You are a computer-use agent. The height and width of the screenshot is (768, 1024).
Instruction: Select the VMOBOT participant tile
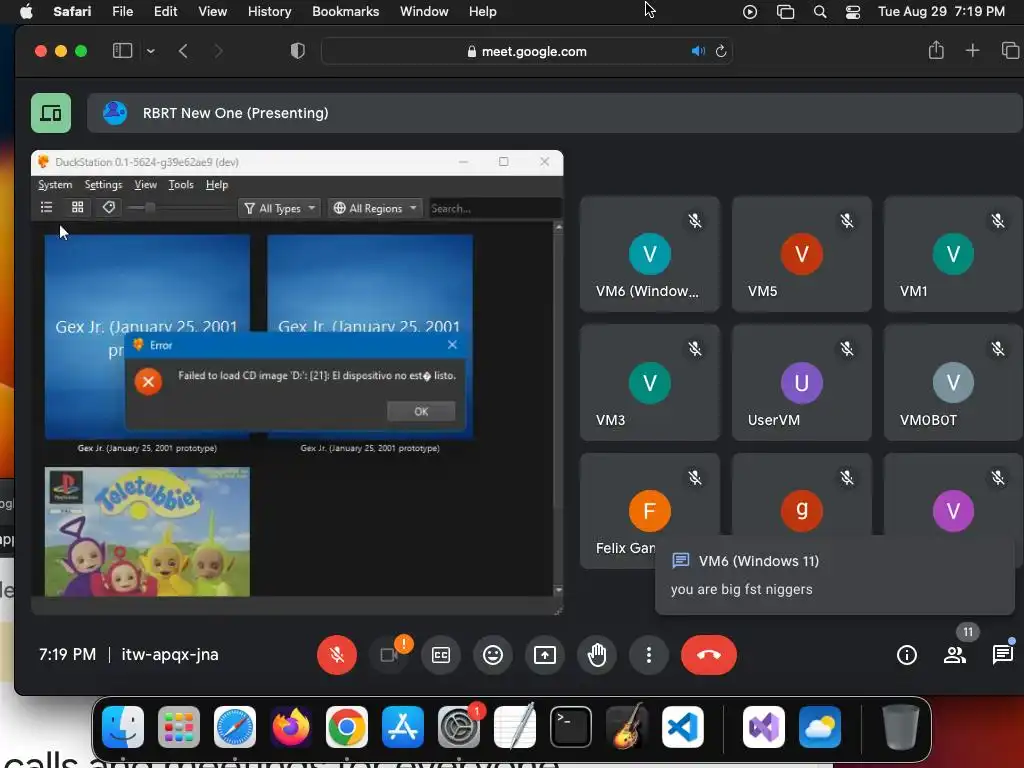pos(953,383)
